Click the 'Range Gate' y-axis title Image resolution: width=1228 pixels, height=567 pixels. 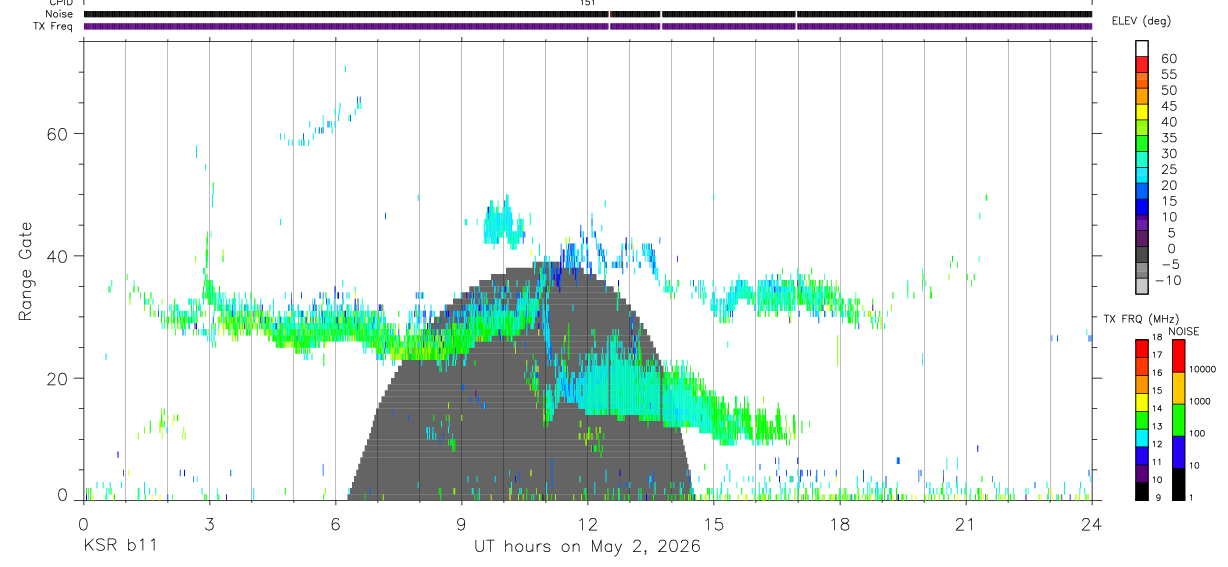coord(26,271)
